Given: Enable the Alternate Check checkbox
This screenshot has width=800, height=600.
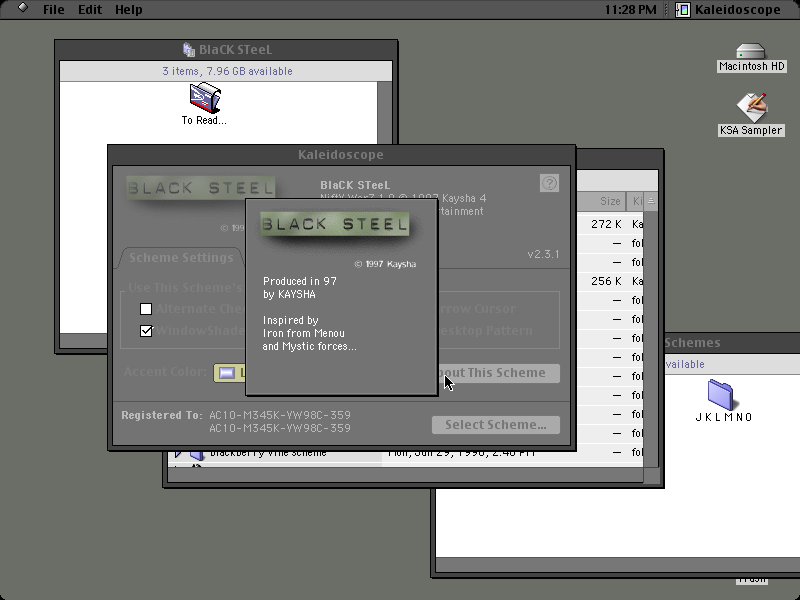Looking at the screenshot, I should [146, 309].
